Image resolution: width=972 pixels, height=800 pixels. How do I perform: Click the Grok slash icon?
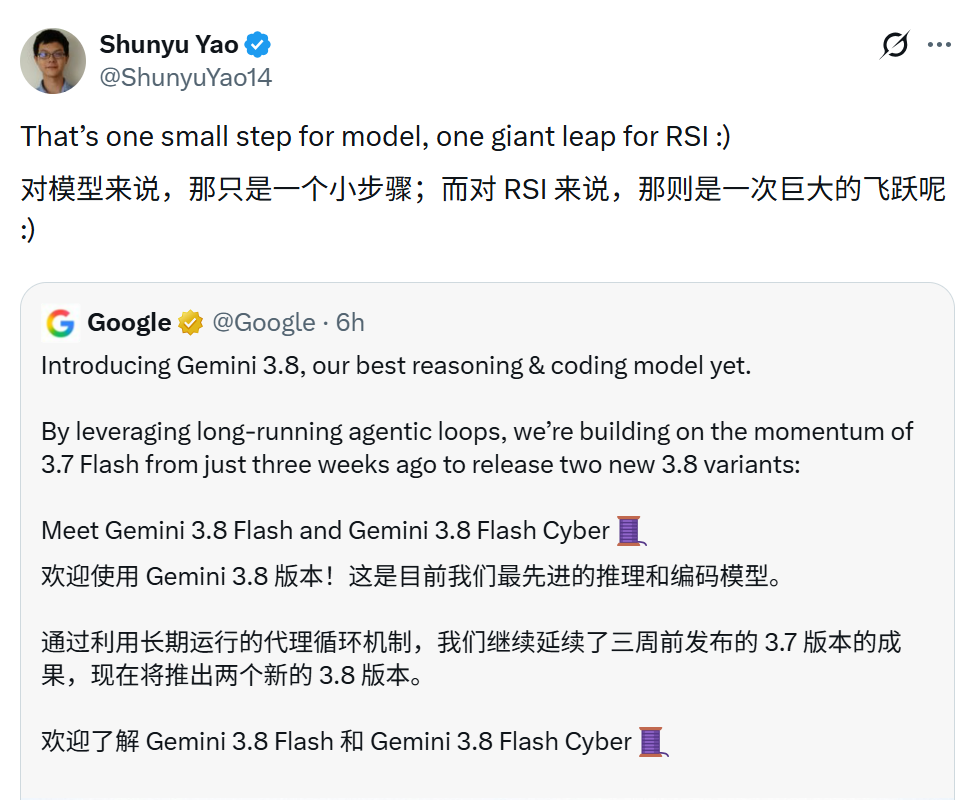pos(895,45)
